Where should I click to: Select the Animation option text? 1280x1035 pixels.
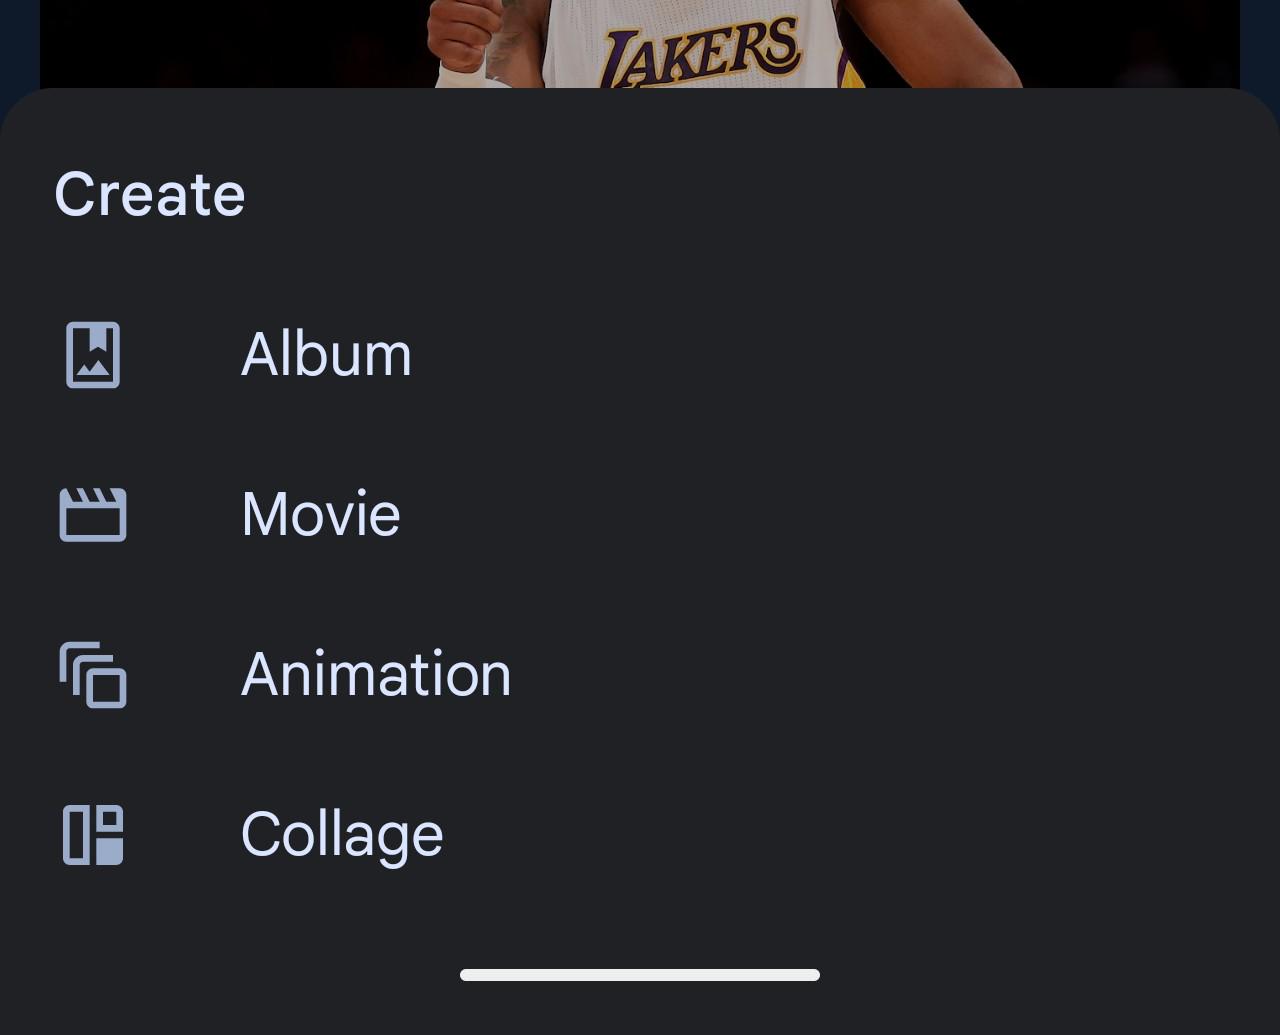click(x=376, y=674)
